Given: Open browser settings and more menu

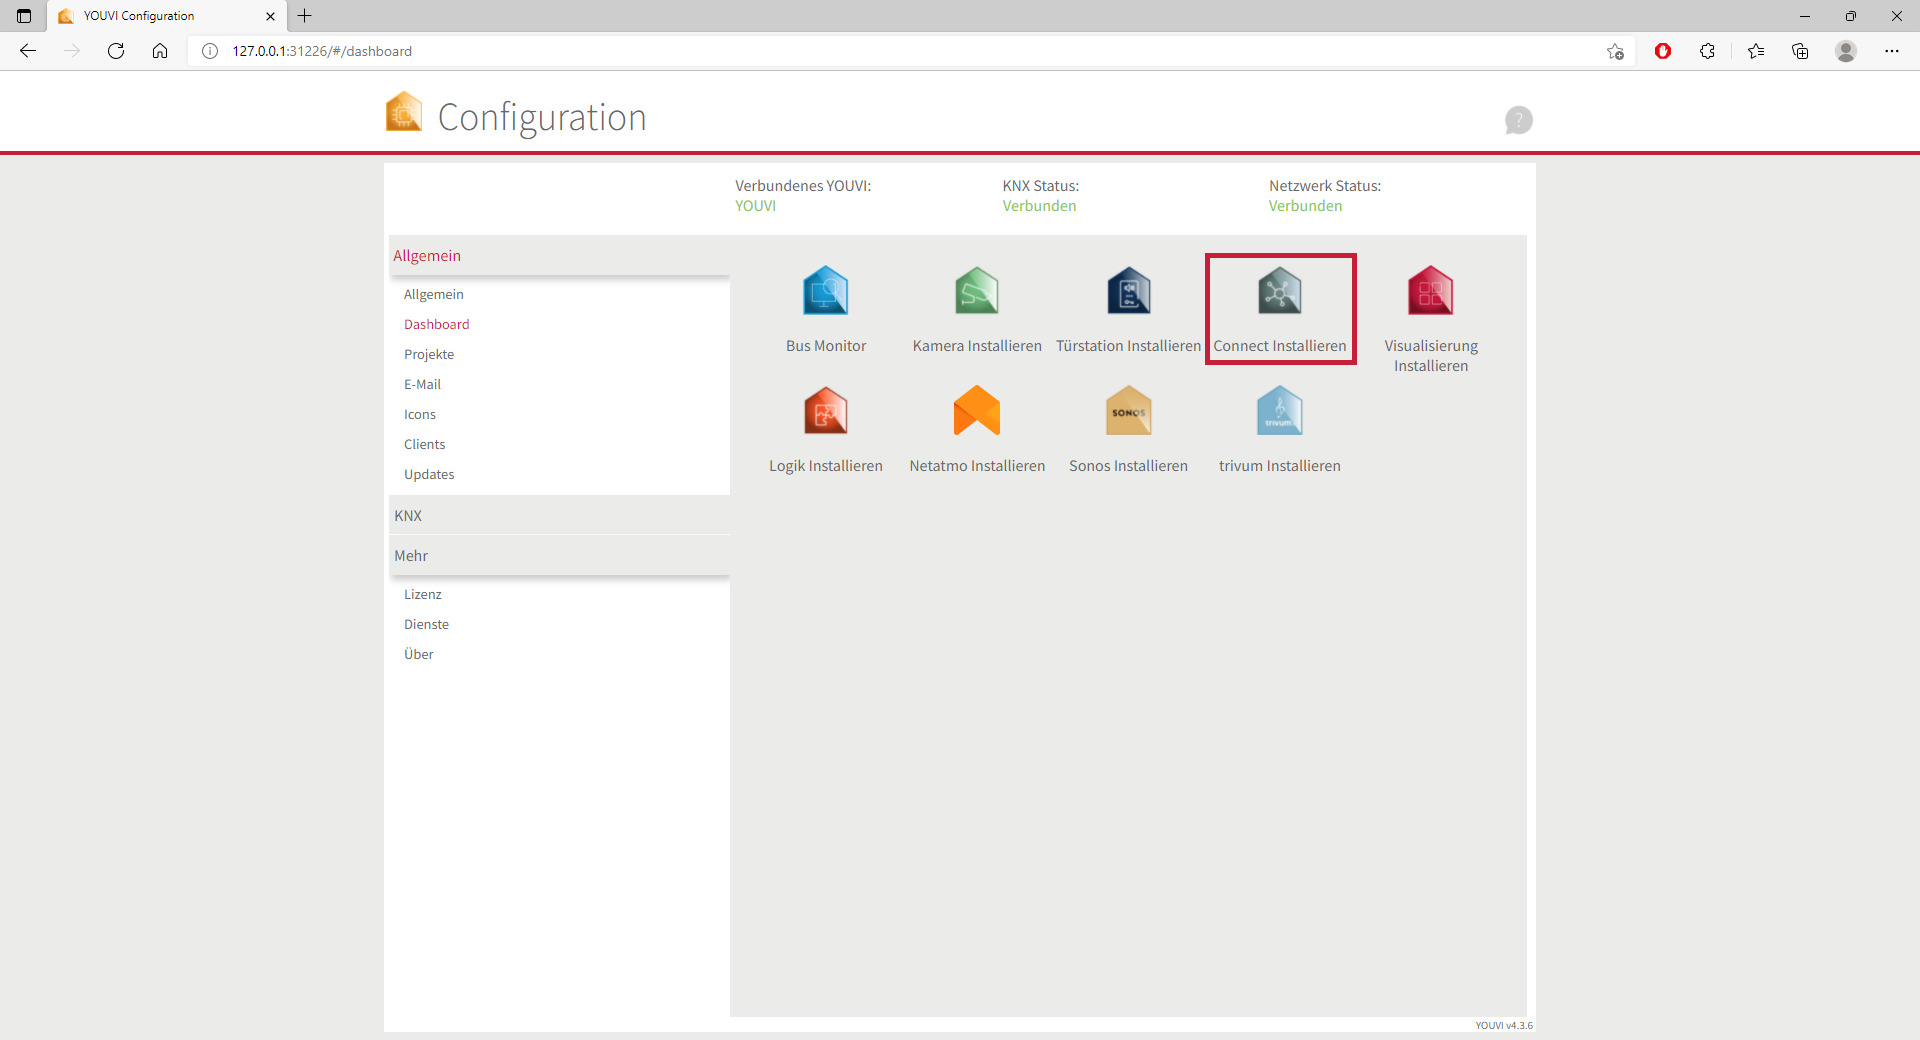Looking at the screenshot, I should 1892,51.
